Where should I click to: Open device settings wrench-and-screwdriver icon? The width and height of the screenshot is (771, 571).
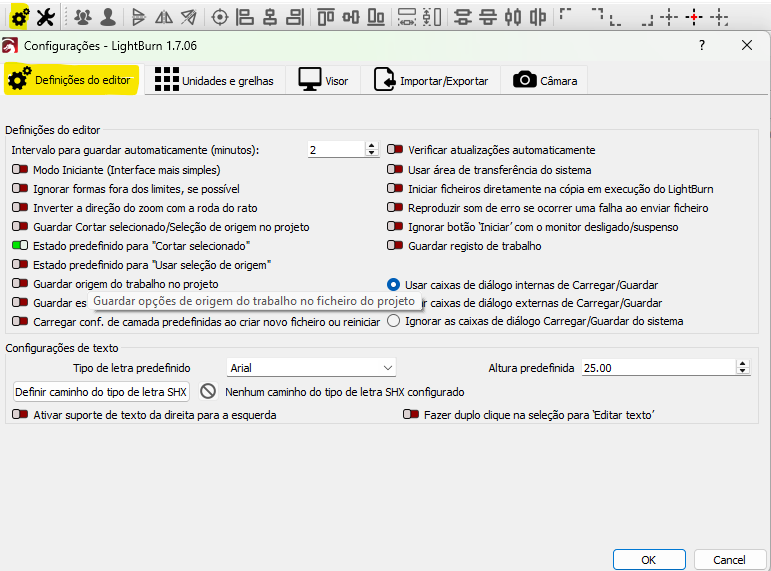point(45,16)
